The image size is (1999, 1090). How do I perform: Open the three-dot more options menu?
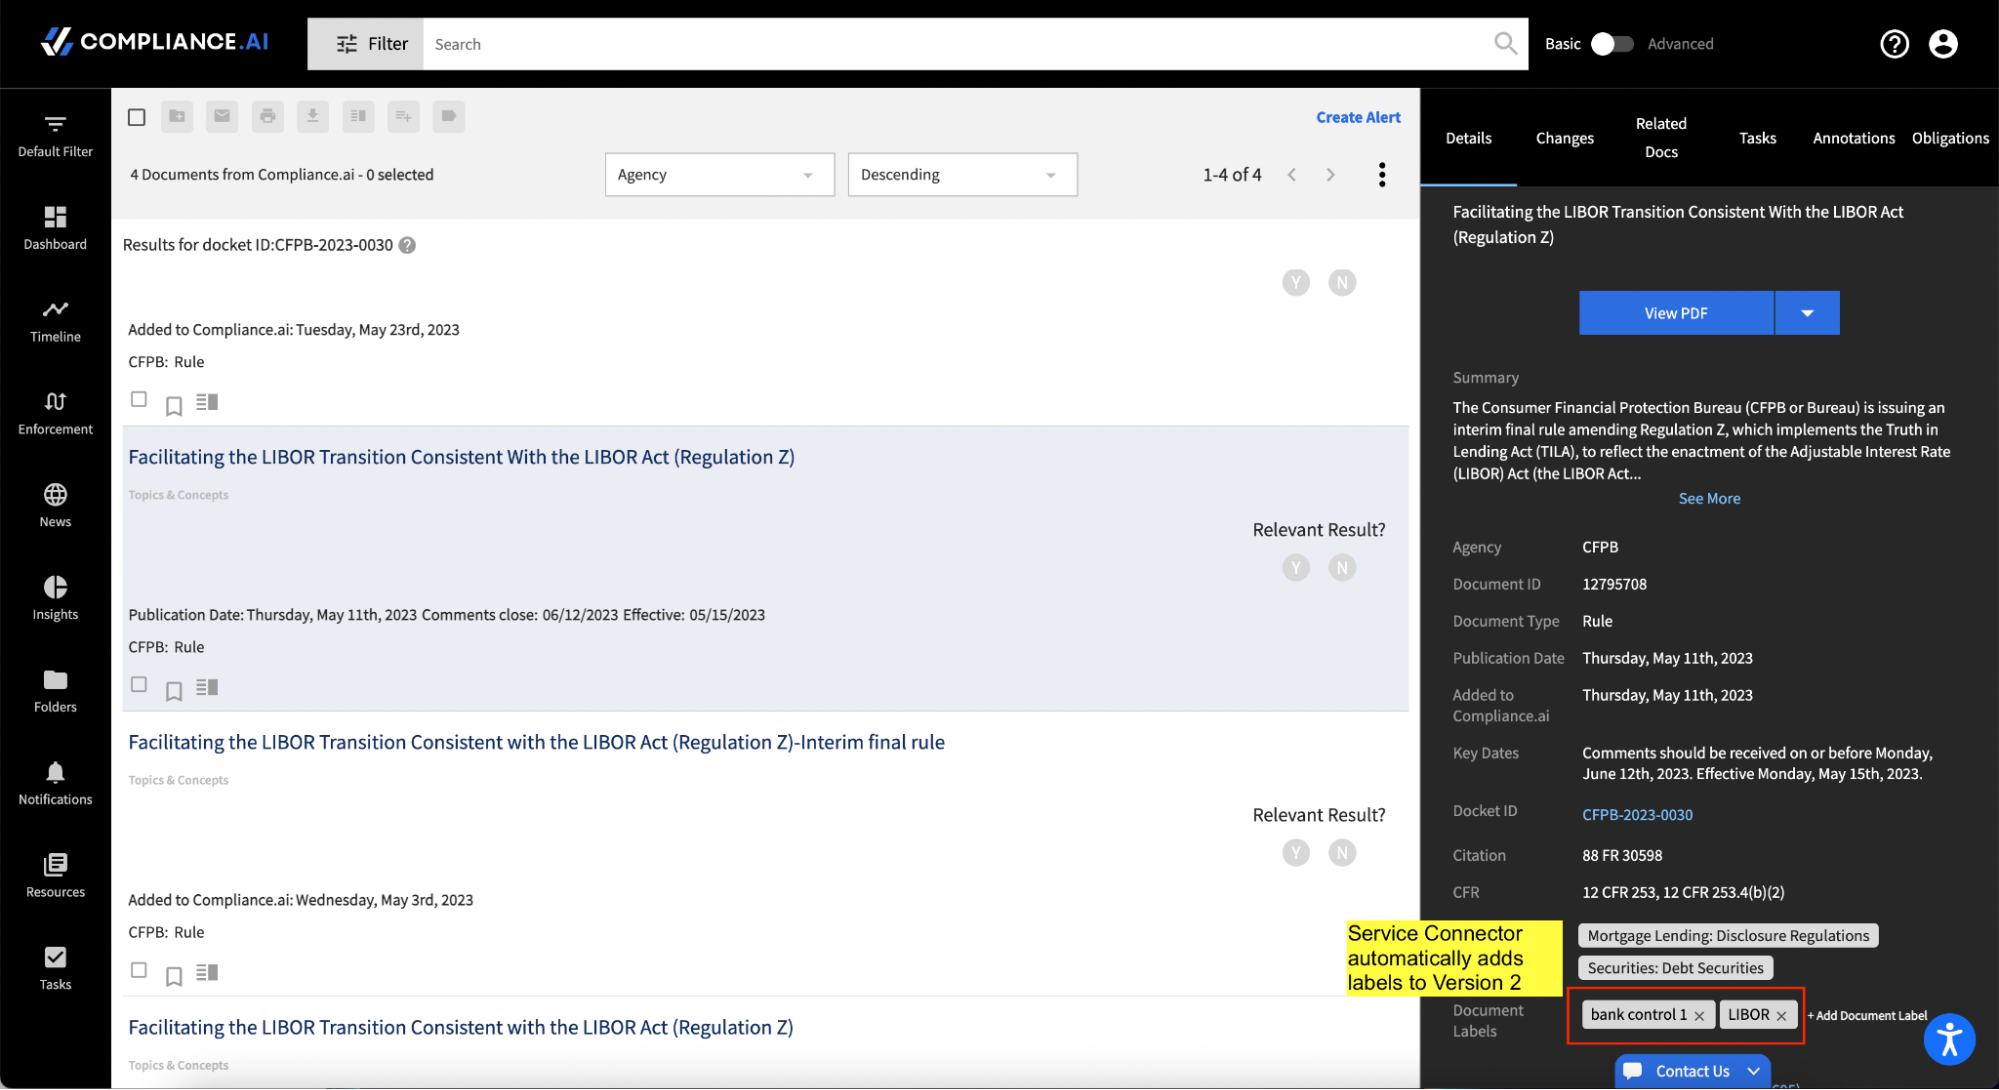1382,175
